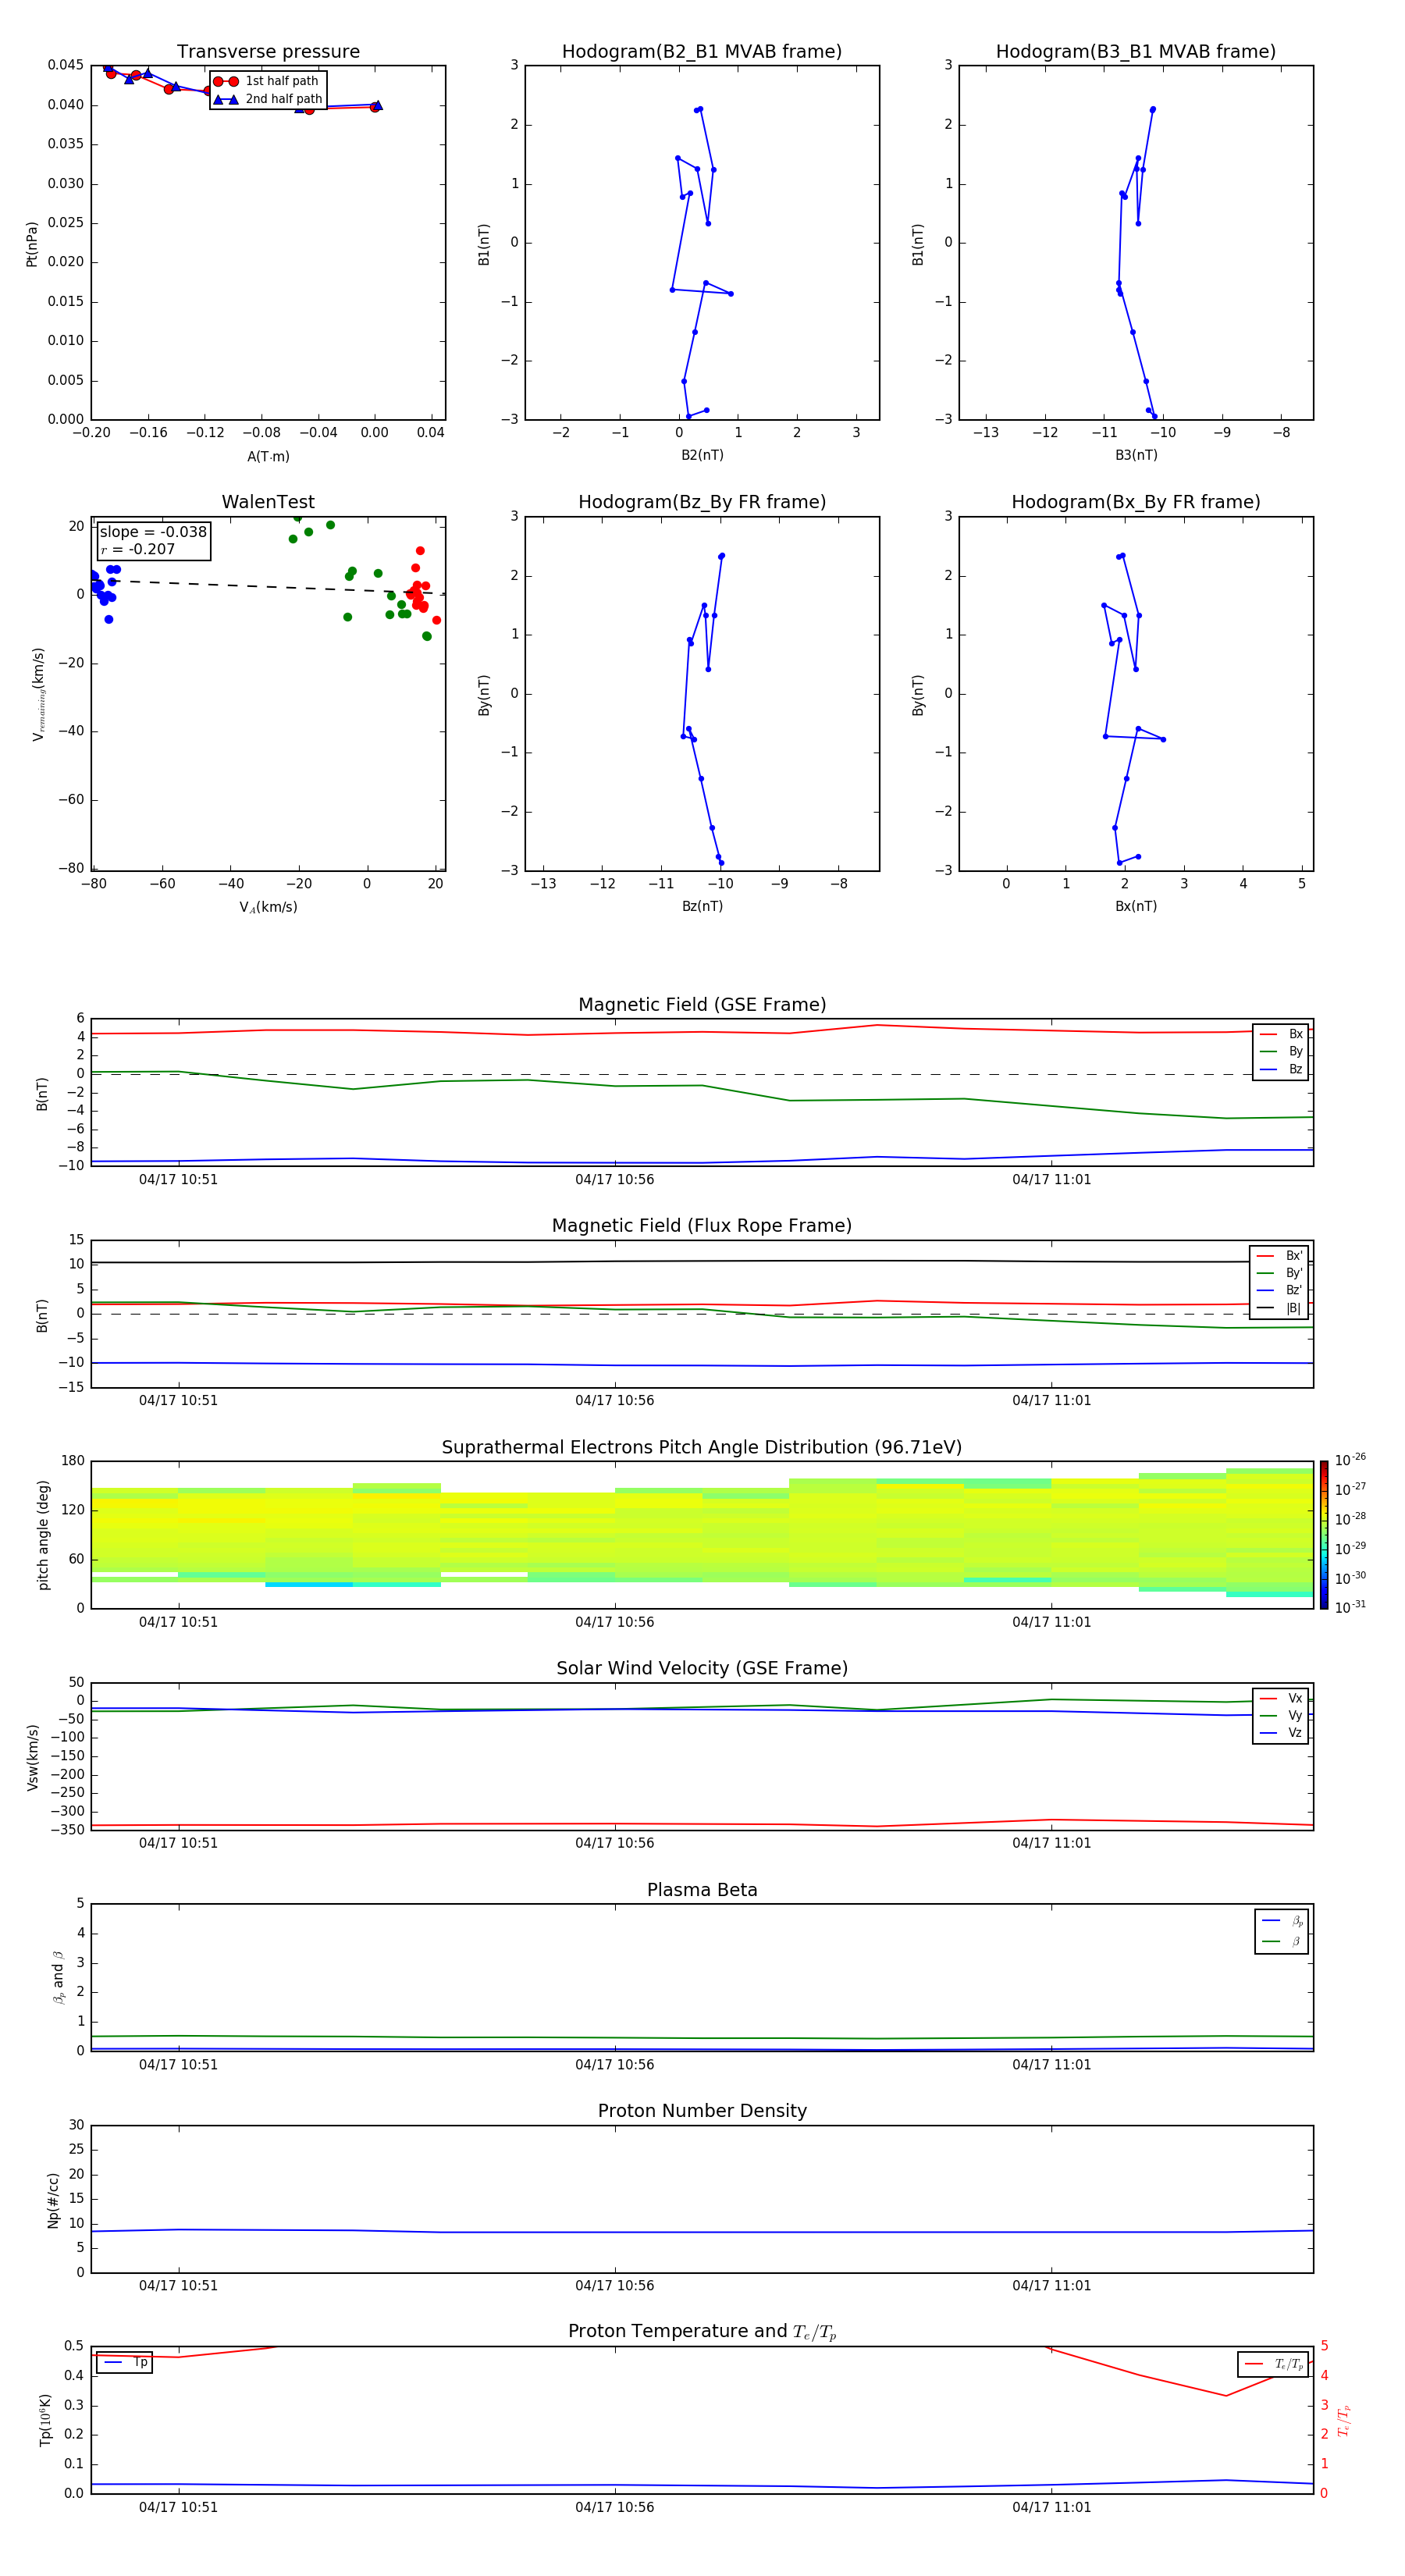Click the 'slope = -0.038' annotation
This screenshot has height=2576, width=1405.
(153, 532)
